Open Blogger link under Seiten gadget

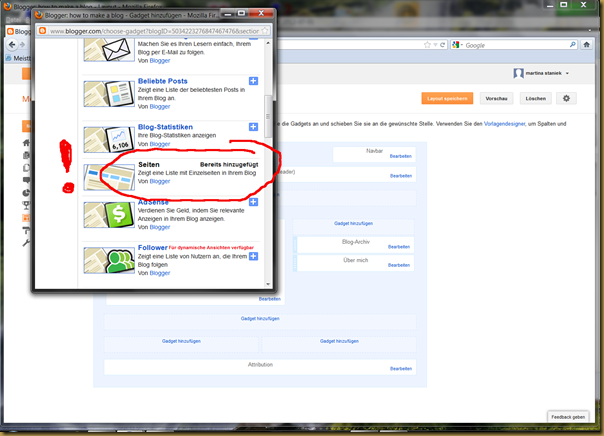(x=159, y=181)
